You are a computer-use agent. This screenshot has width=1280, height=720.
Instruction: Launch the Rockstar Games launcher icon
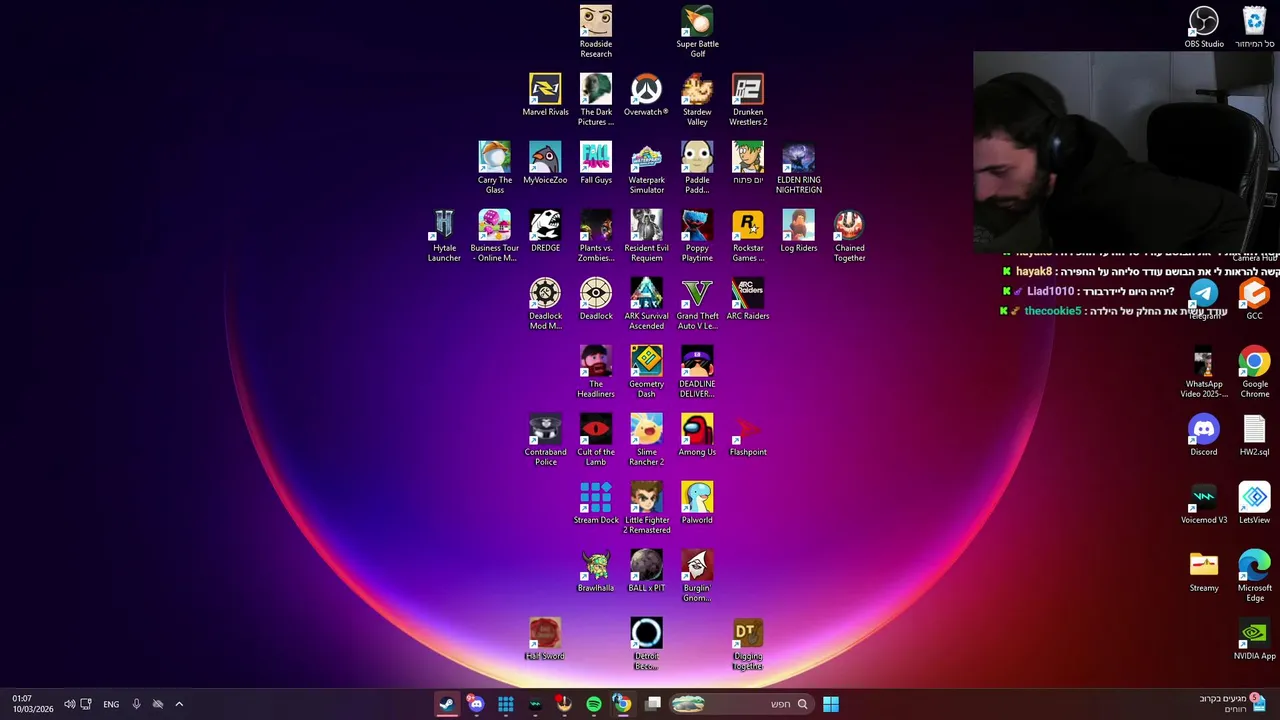click(x=748, y=235)
